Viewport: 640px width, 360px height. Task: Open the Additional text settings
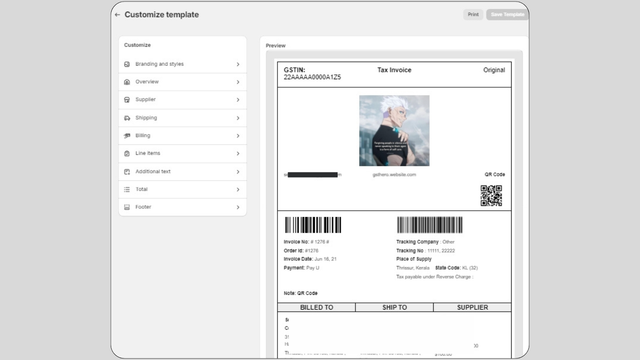pyautogui.click(x=182, y=172)
